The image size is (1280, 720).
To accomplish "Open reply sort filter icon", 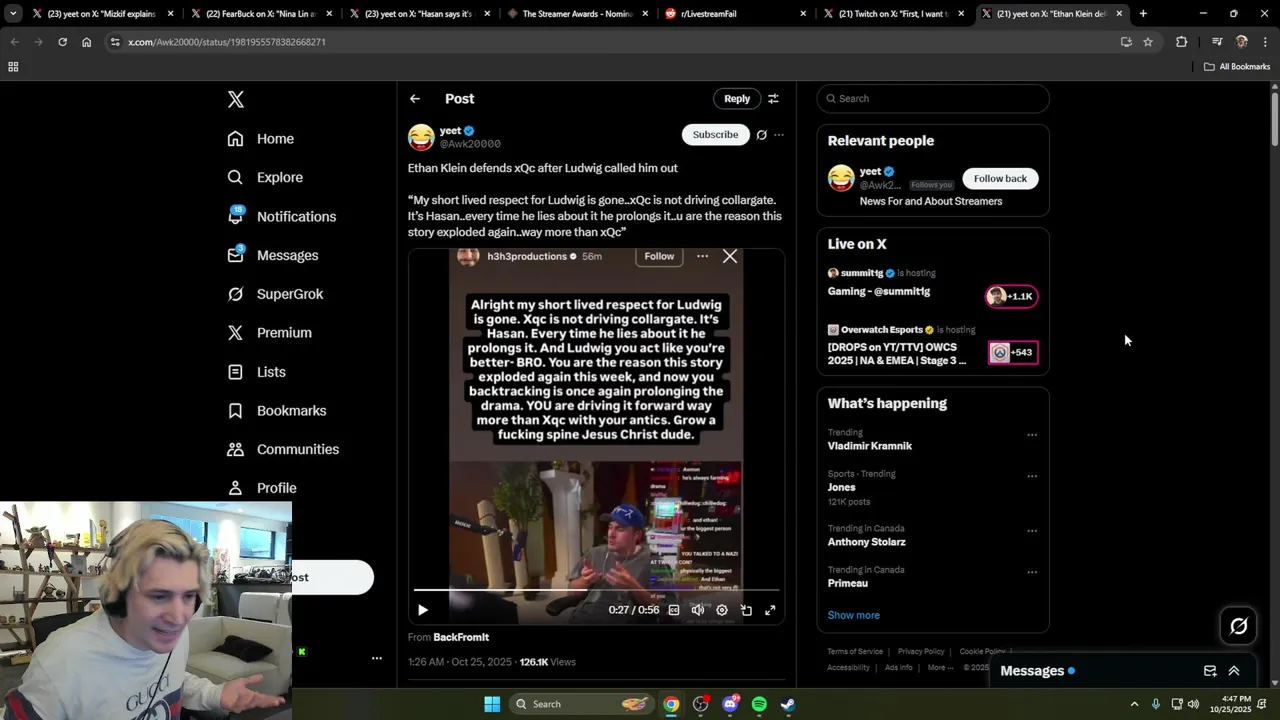I will (773, 99).
